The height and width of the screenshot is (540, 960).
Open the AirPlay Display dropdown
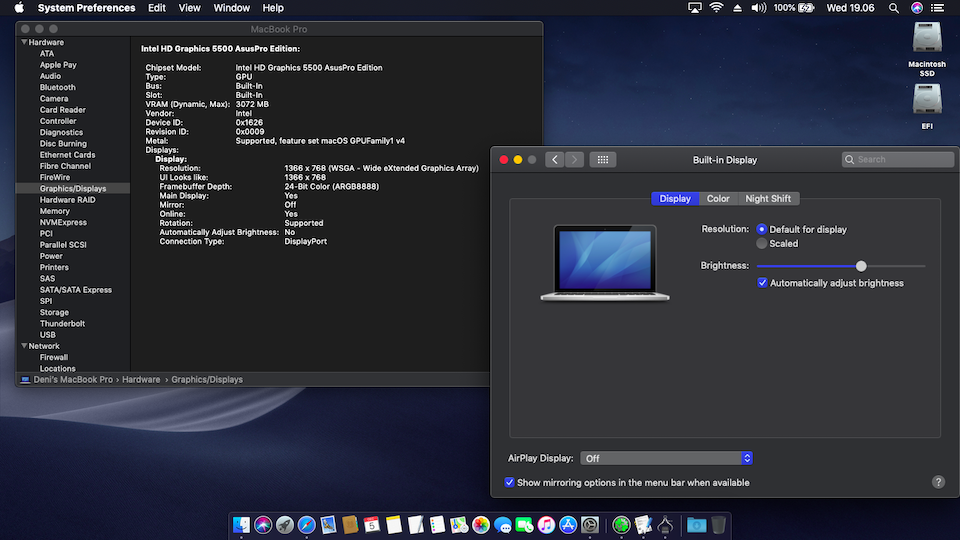click(x=666, y=458)
